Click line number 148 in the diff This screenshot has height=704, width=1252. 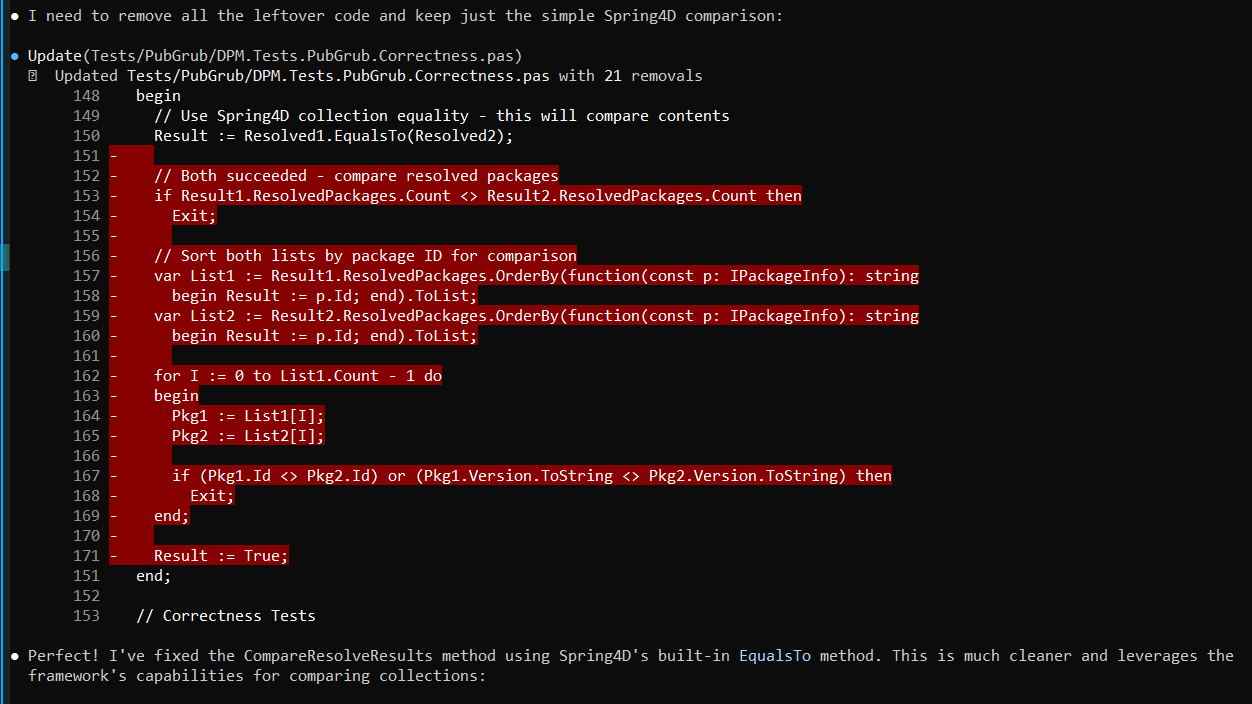(87, 96)
